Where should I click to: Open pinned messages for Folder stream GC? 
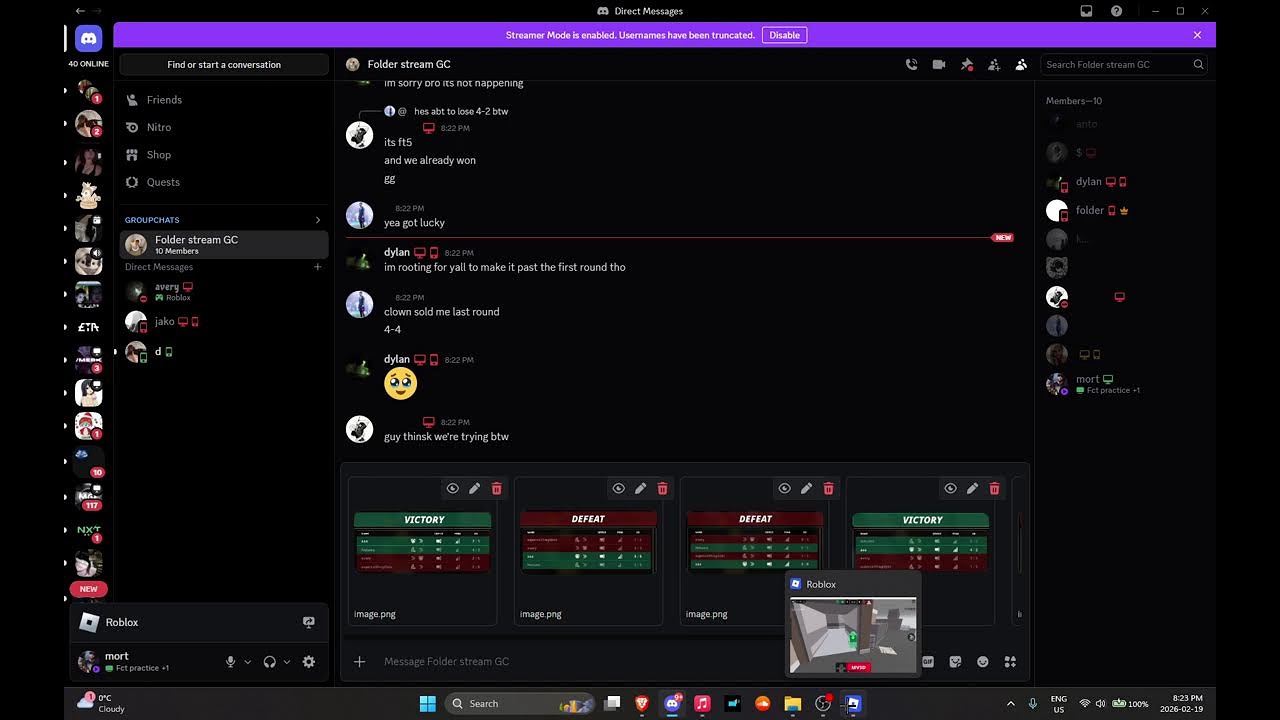967,64
